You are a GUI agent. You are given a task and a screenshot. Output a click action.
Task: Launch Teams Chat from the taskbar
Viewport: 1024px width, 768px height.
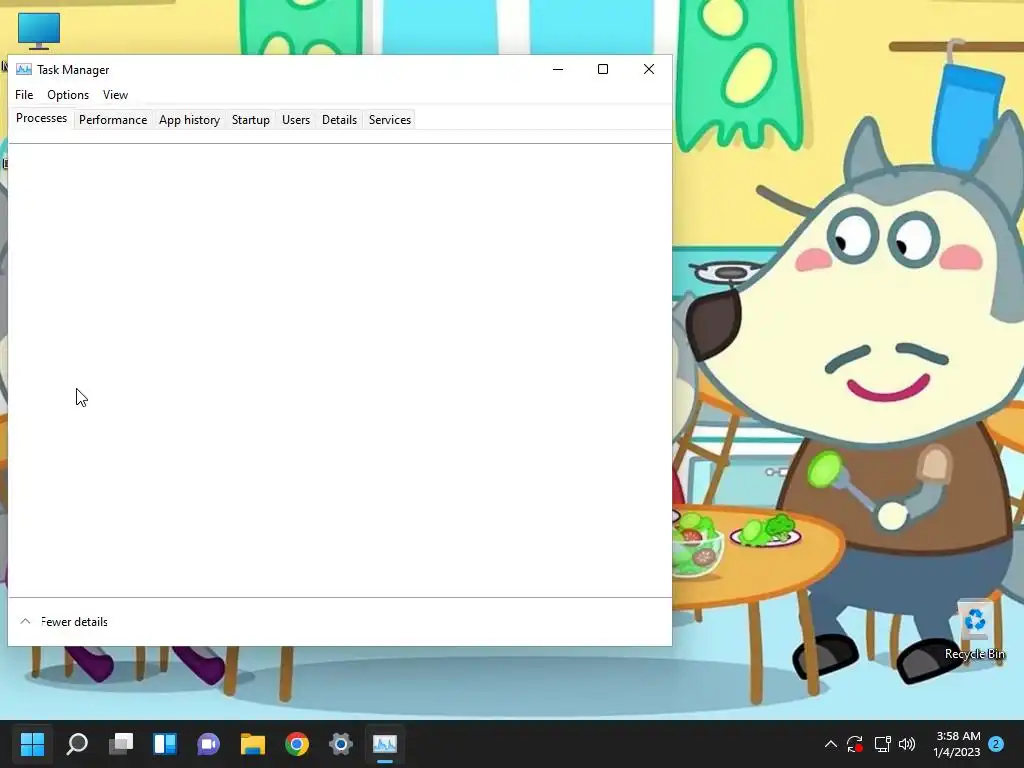point(208,743)
